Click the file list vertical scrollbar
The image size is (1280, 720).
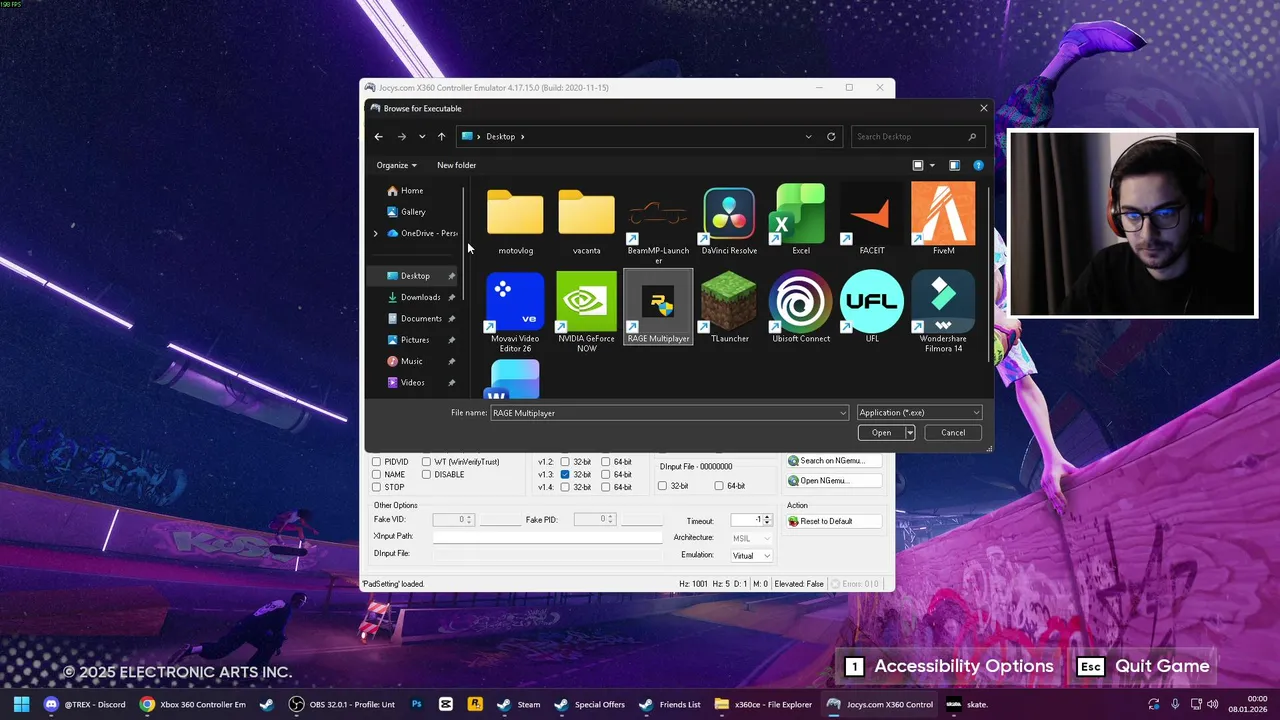[989, 275]
